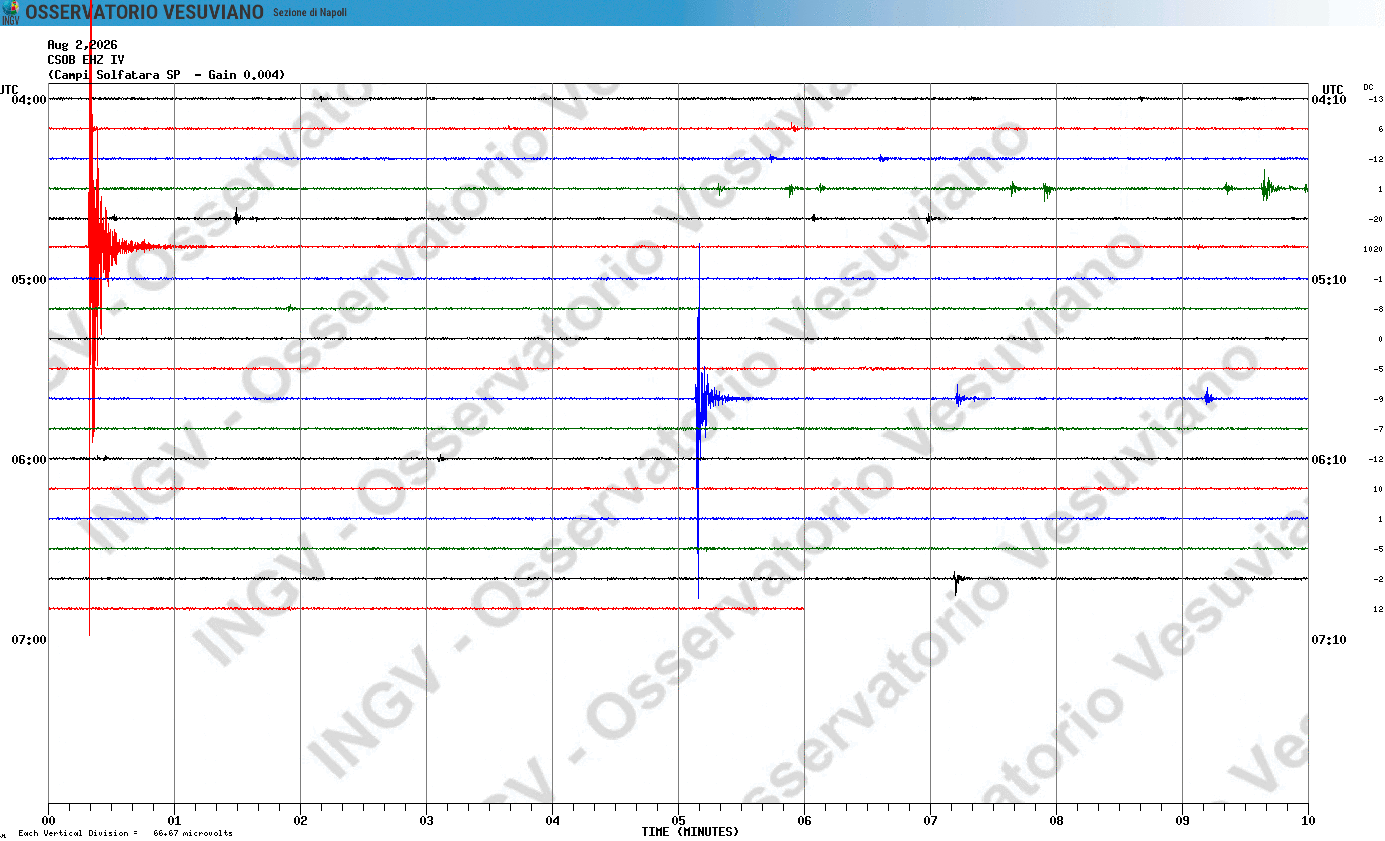Select the "05:10" time label

pyautogui.click(x=1328, y=280)
